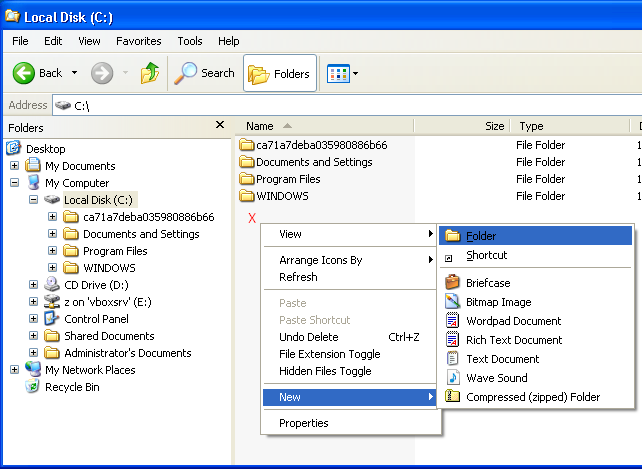Select WINDOWS folder in file list
This screenshot has height=469, width=642.
point(274,196)
